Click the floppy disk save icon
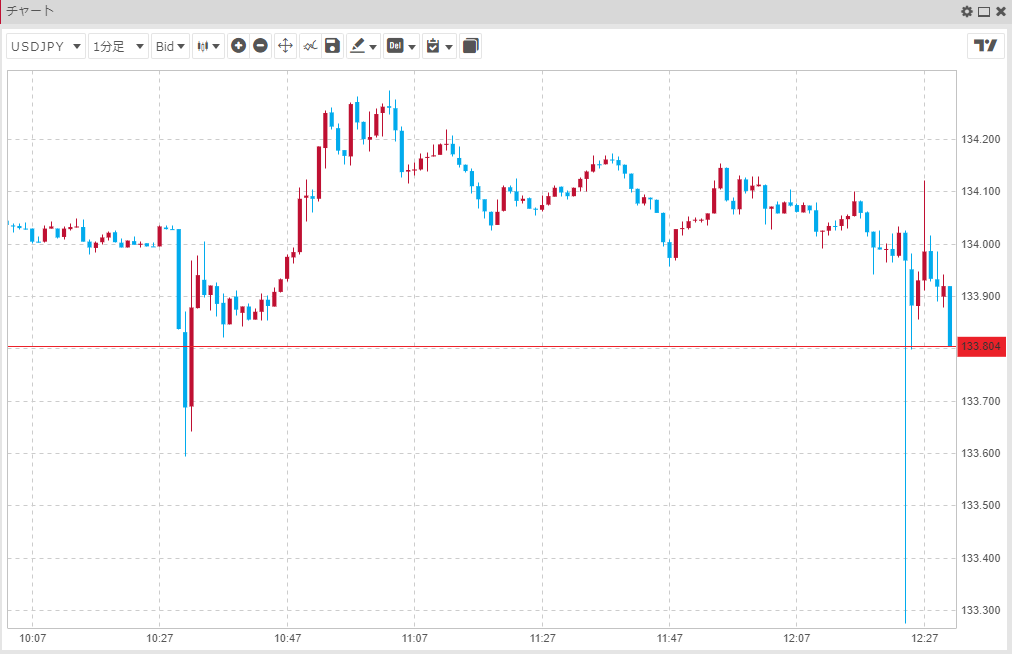The height and width of the screenshot is (654, 1012). pos(332,46)
